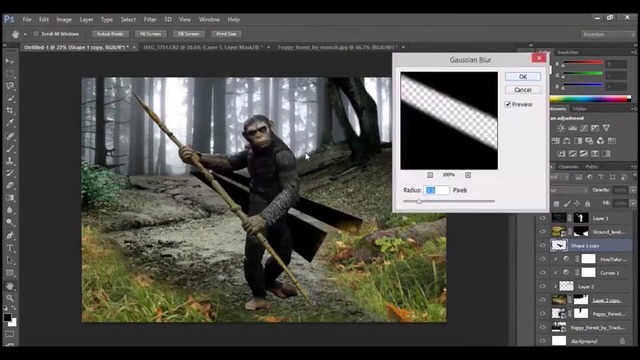This screenshot has width=640, height=360.
Task: Open the Adjustments panel flyout menu
Action: click(633, 109)
